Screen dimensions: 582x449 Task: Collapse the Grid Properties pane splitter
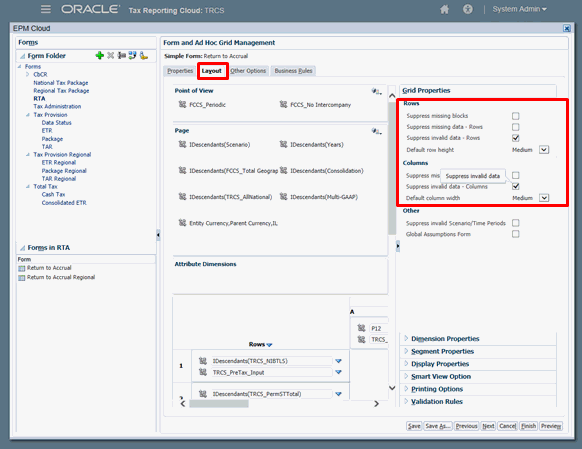click(x=398, y=246)
